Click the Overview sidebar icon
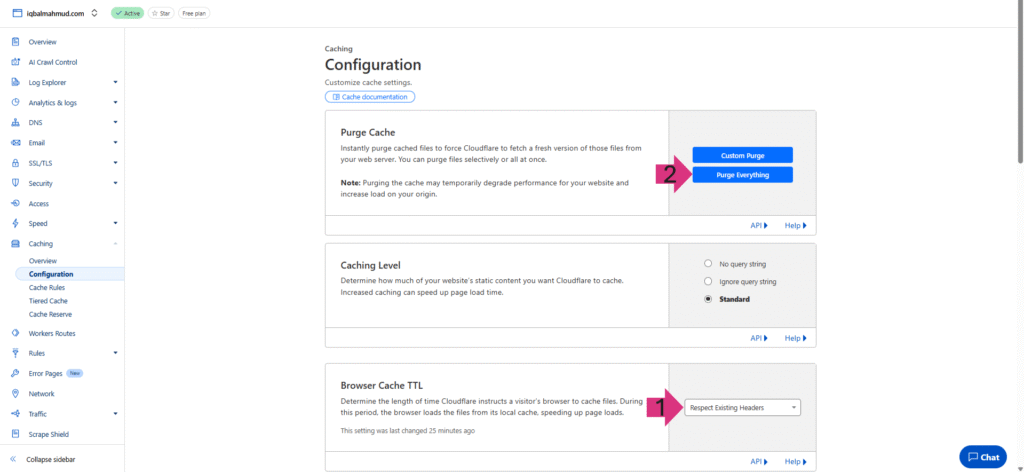This screenshot has width=1024, height=472. (x=16, y=42)
